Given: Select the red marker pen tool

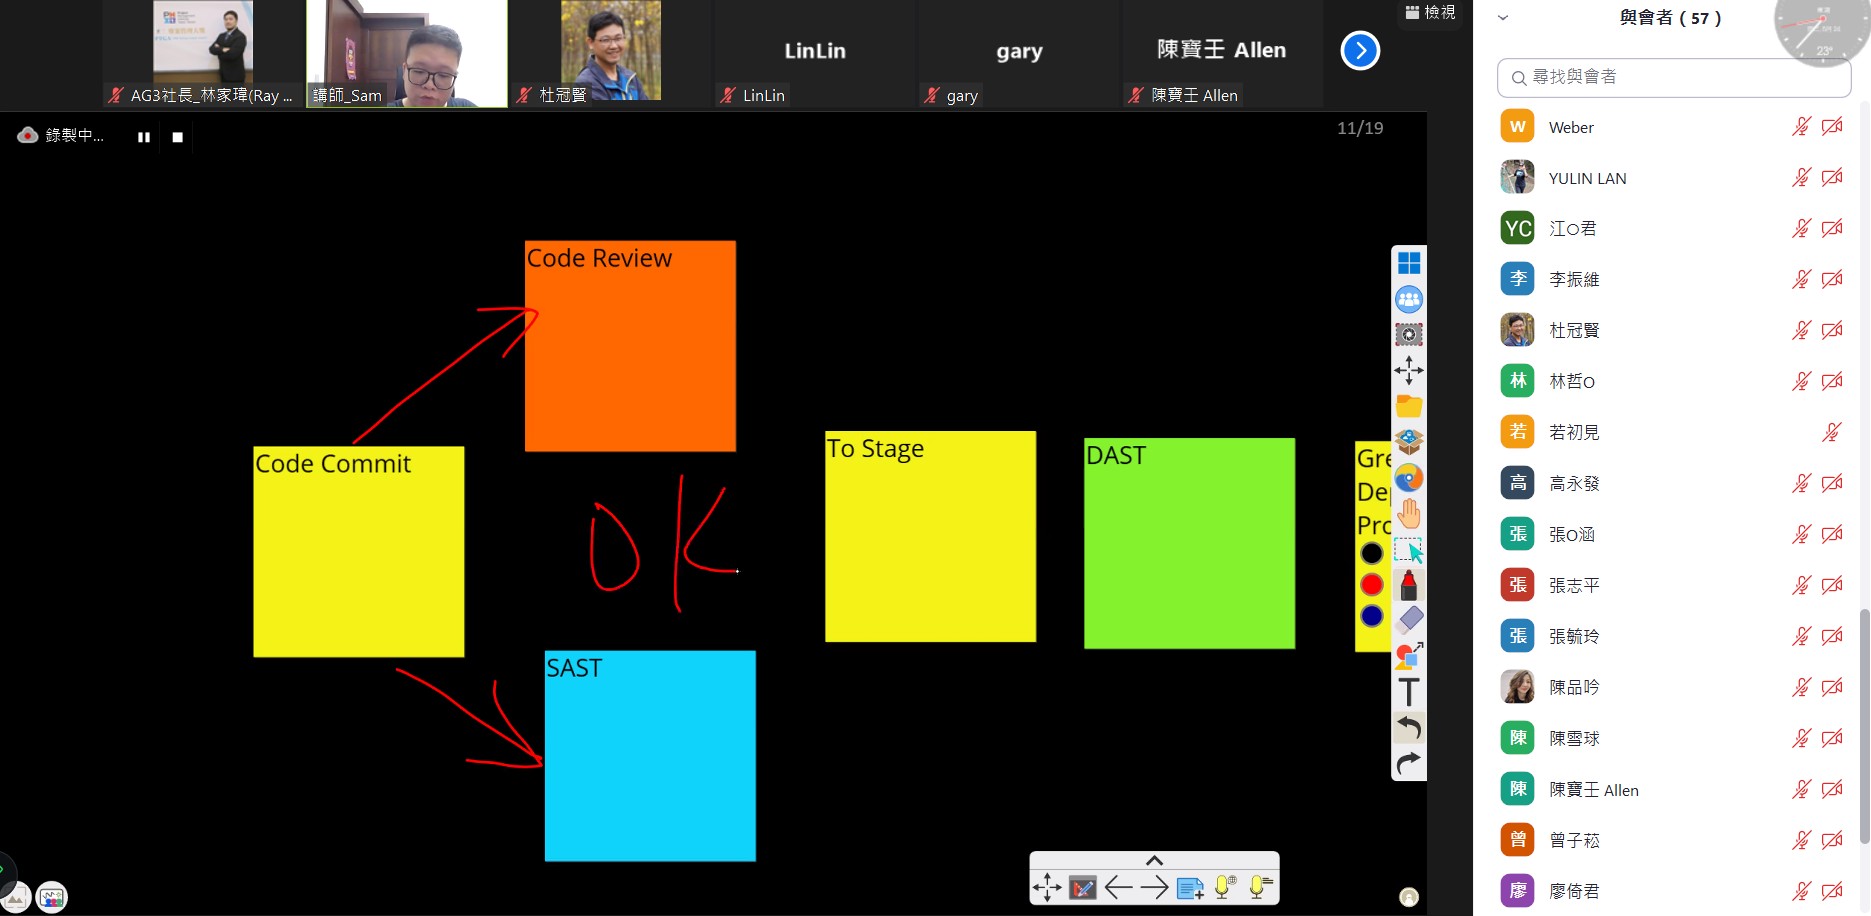Looking at the screenshot, I should point(1409,585).
